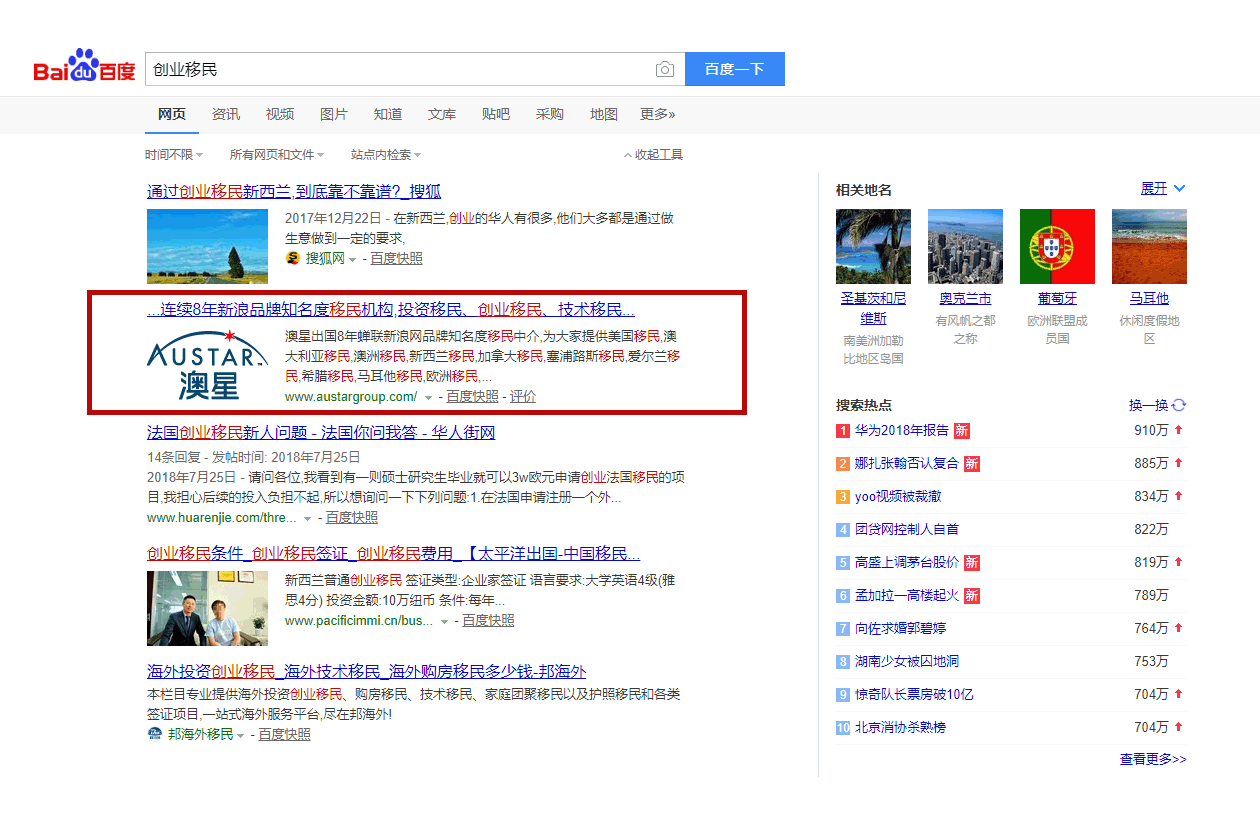Screen dimensions: 1260x814
Task: Open image search via the camera icon
Action: click(665, 69)
